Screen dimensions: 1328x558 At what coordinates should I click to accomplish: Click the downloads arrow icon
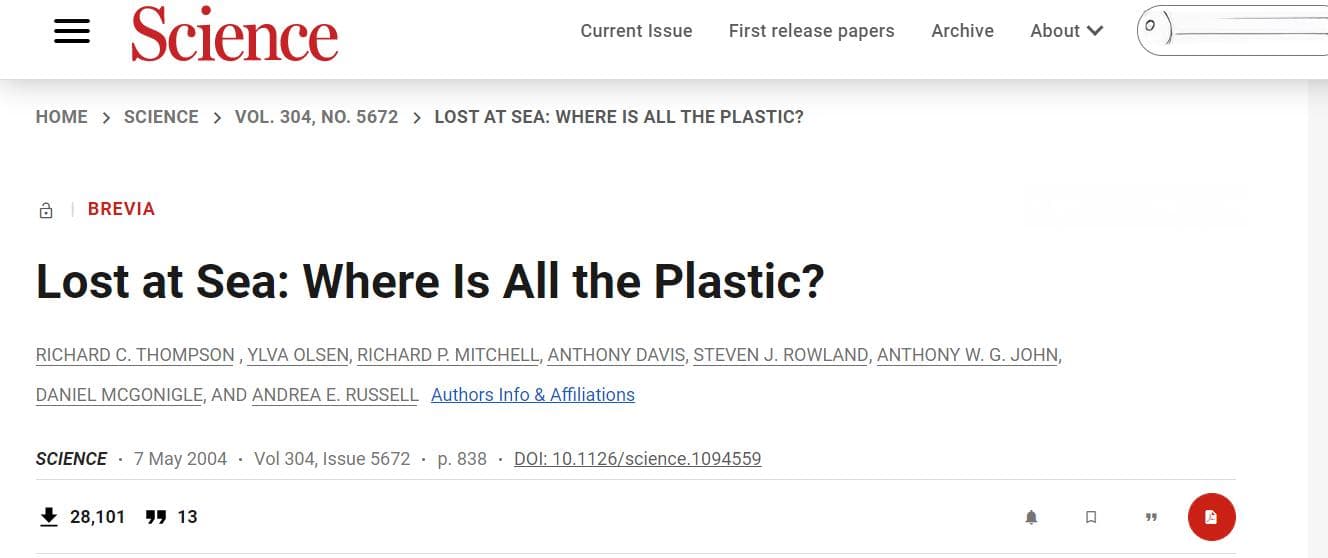click(x=48, y=516)
